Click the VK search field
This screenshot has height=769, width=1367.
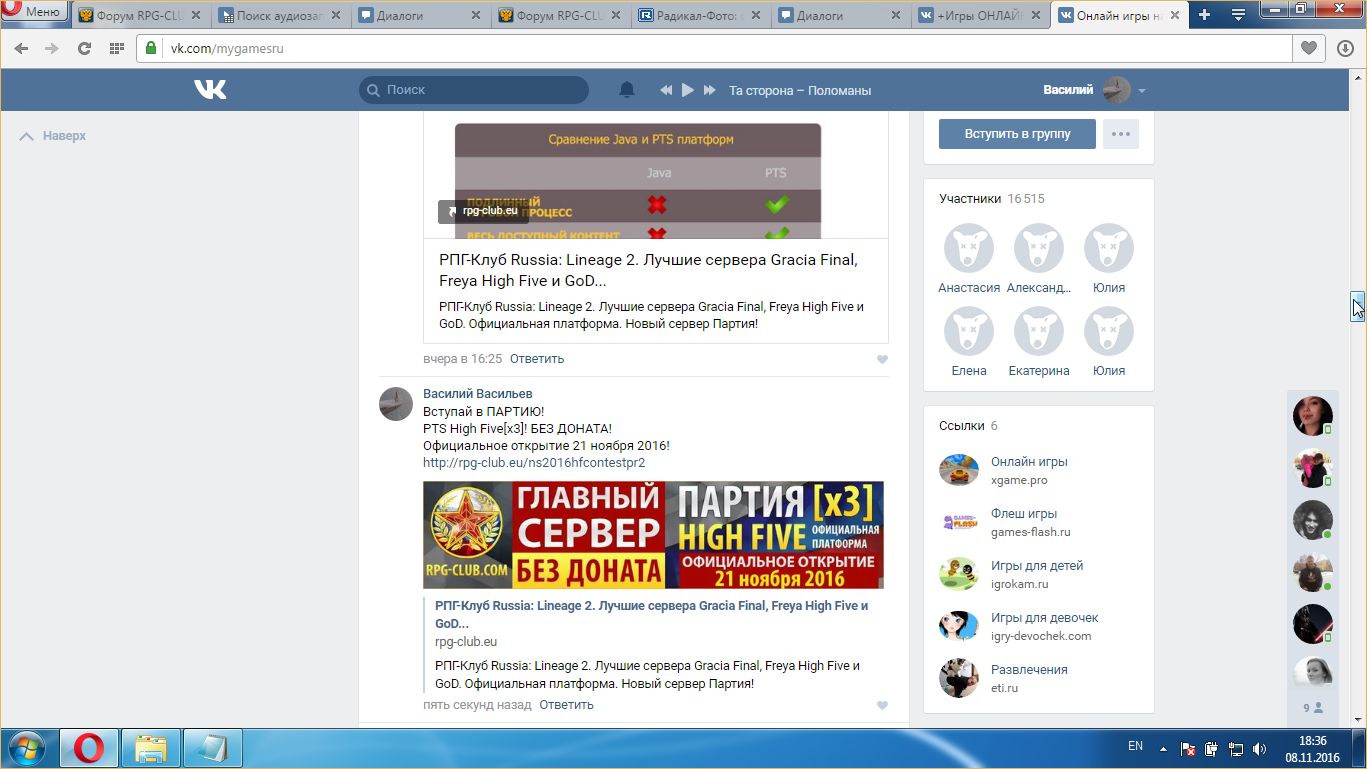pyautogui.click(x=474, y=90)
